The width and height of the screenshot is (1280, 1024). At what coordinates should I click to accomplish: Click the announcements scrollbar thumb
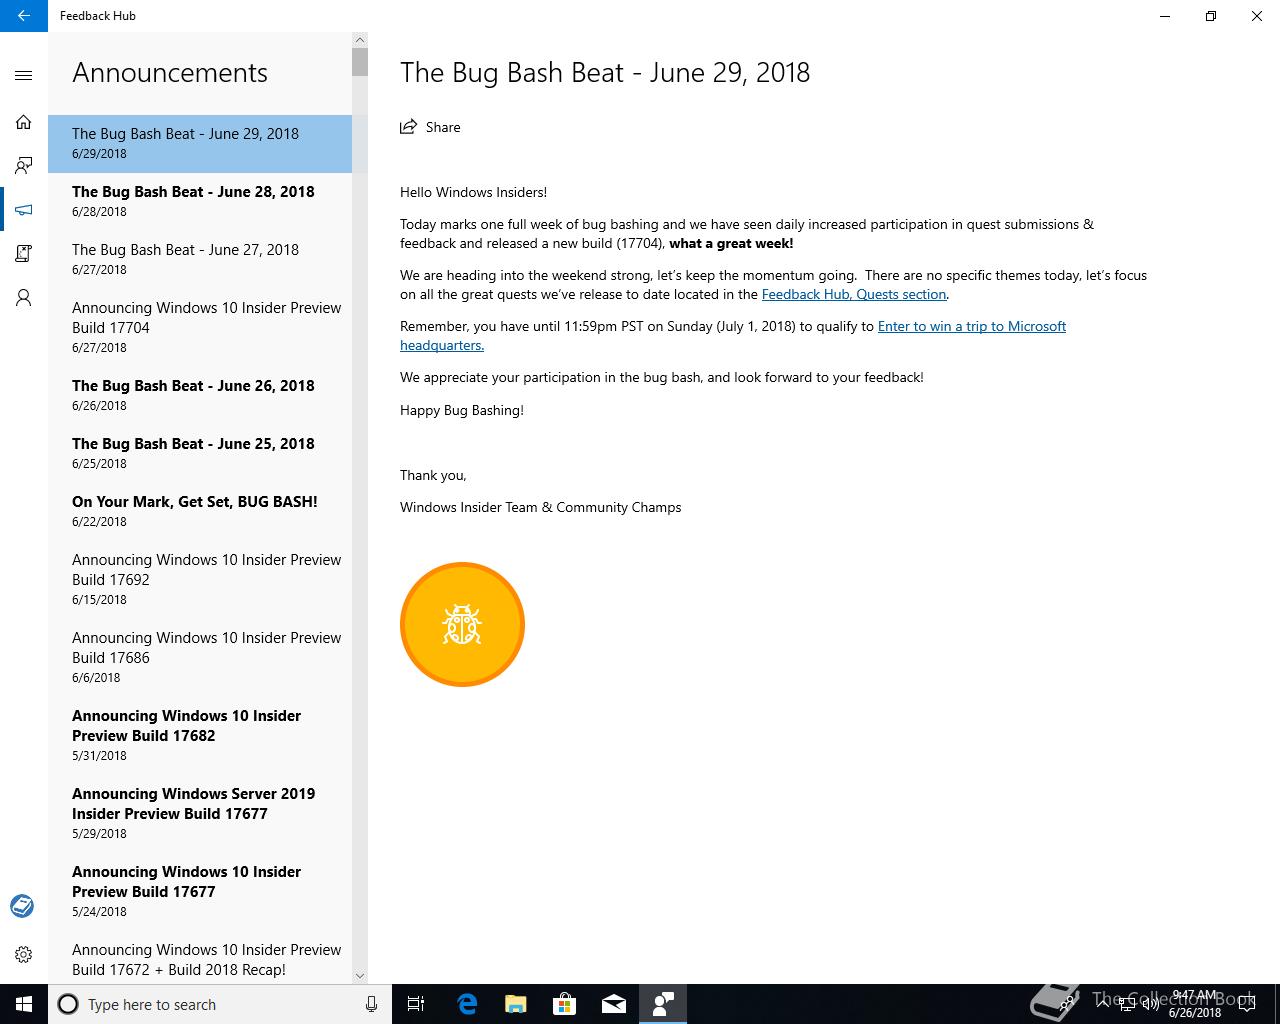pos(360,62)
